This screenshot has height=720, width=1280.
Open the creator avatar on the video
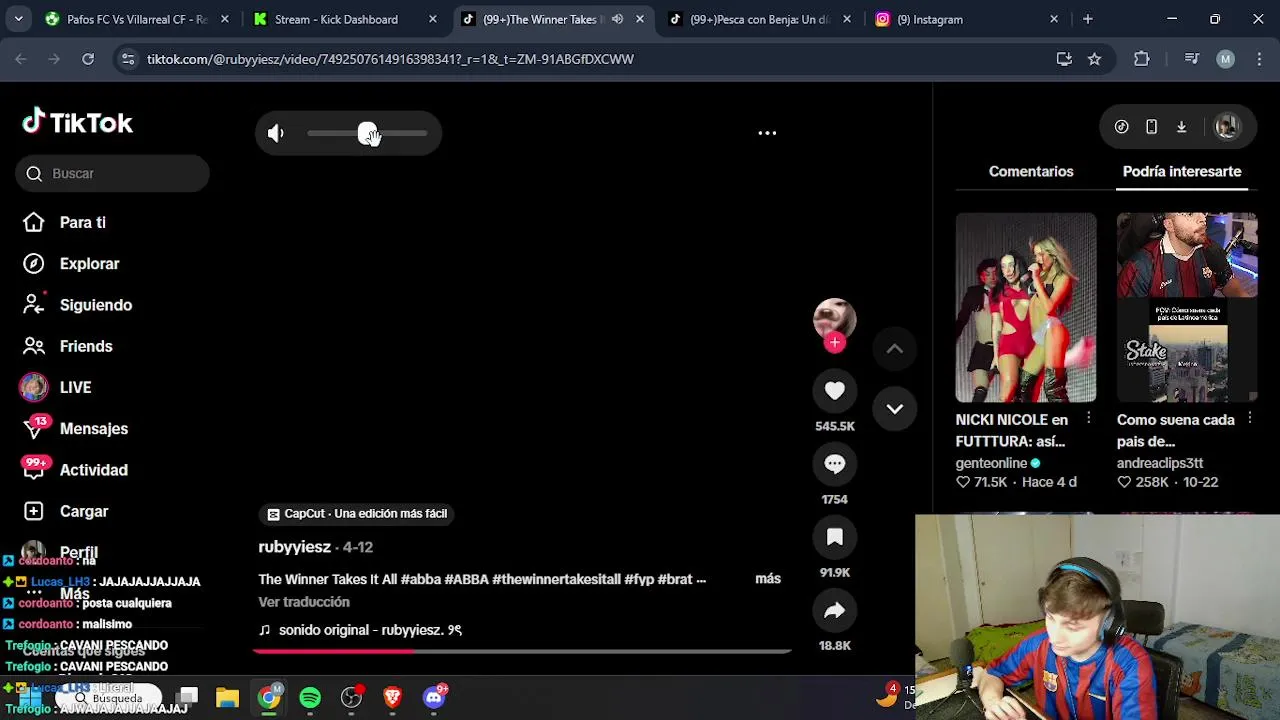(834, 320)
